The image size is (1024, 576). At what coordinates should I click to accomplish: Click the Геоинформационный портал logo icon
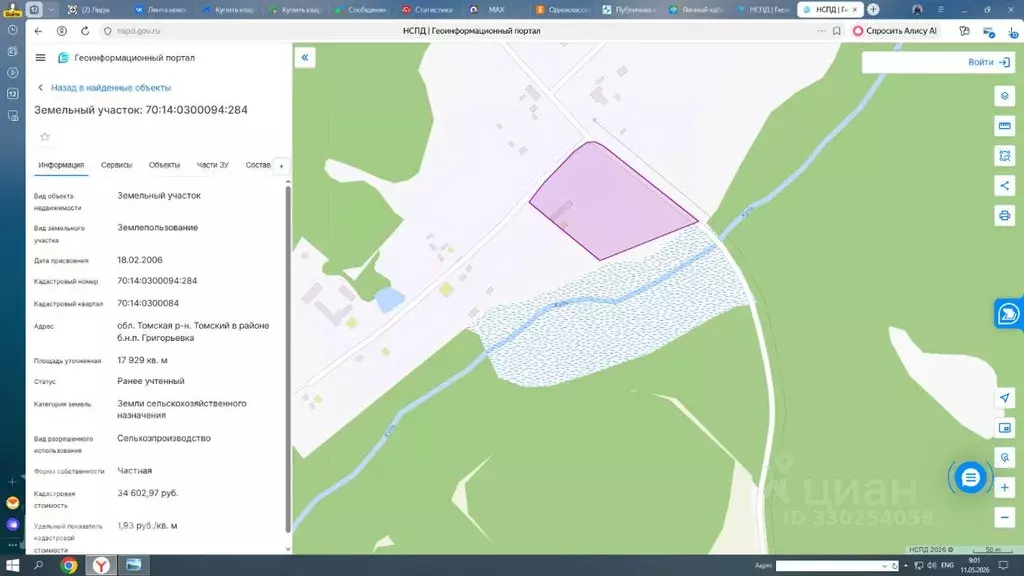[x=63, y=57]
